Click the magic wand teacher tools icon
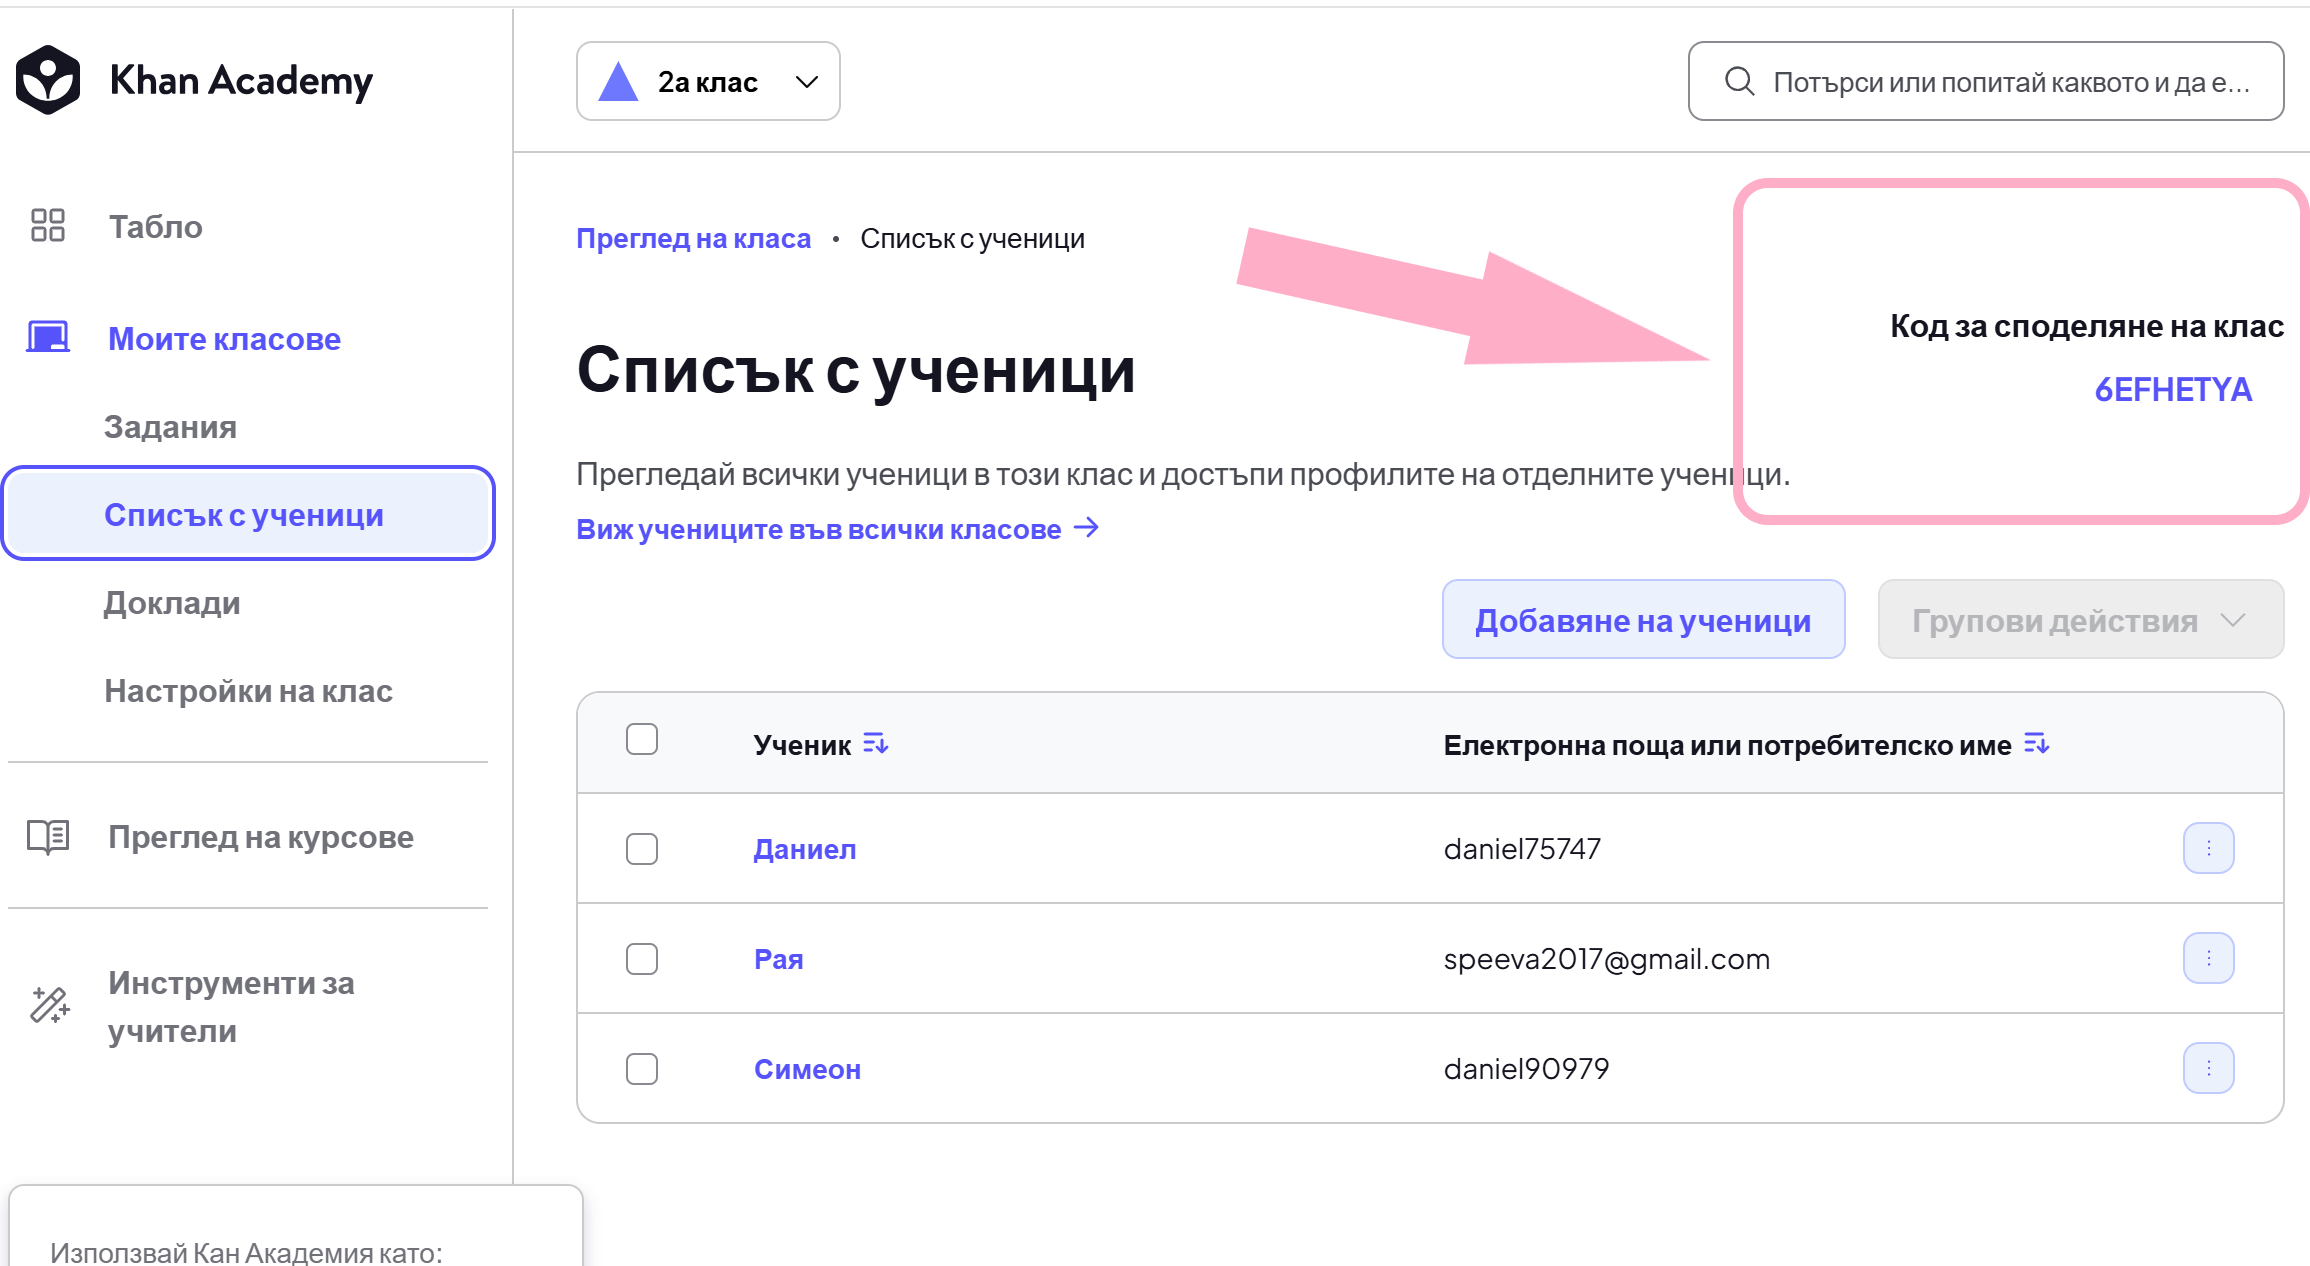Image resolution: width=2310 pixels, height=1266 pixels. tap(49, 1005)
